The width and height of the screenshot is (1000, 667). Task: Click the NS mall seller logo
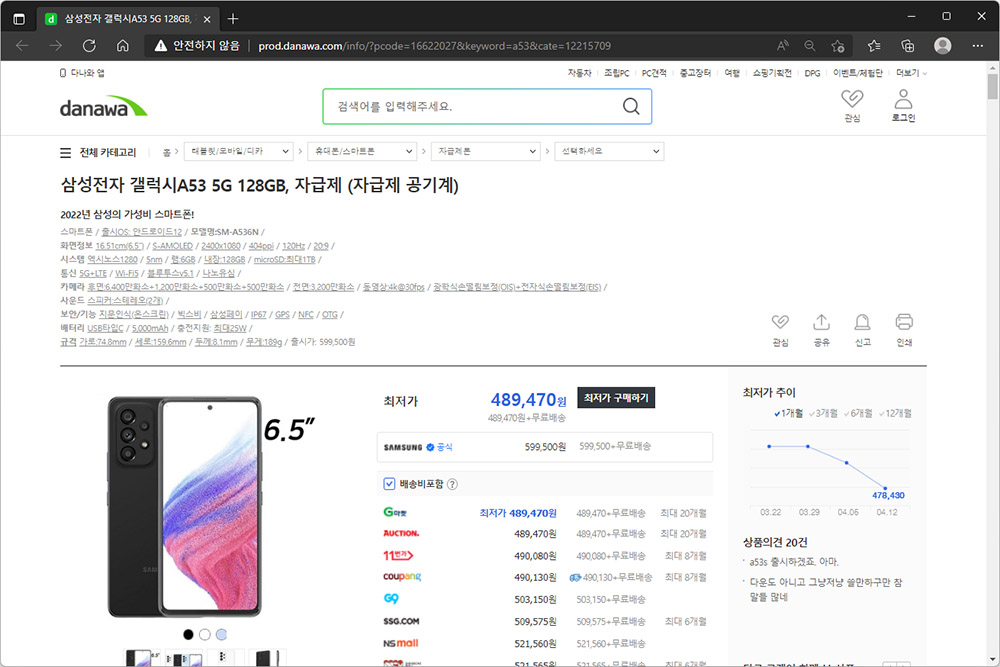click(401, 643)
